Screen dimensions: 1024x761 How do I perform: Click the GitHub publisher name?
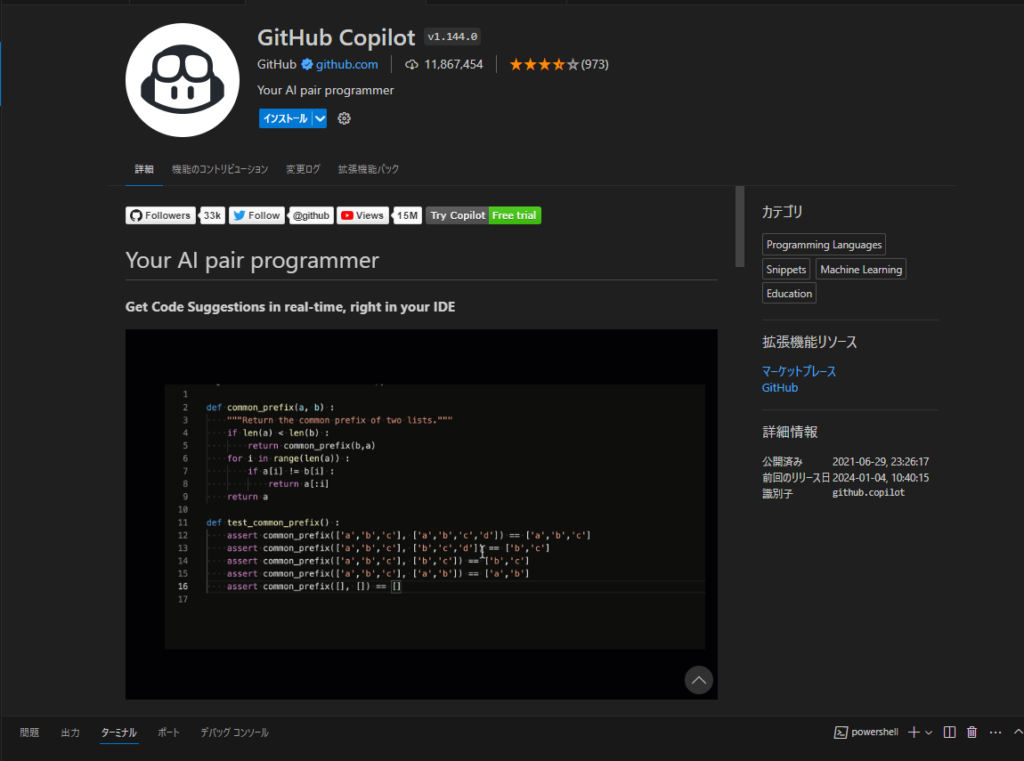(277, 64)
